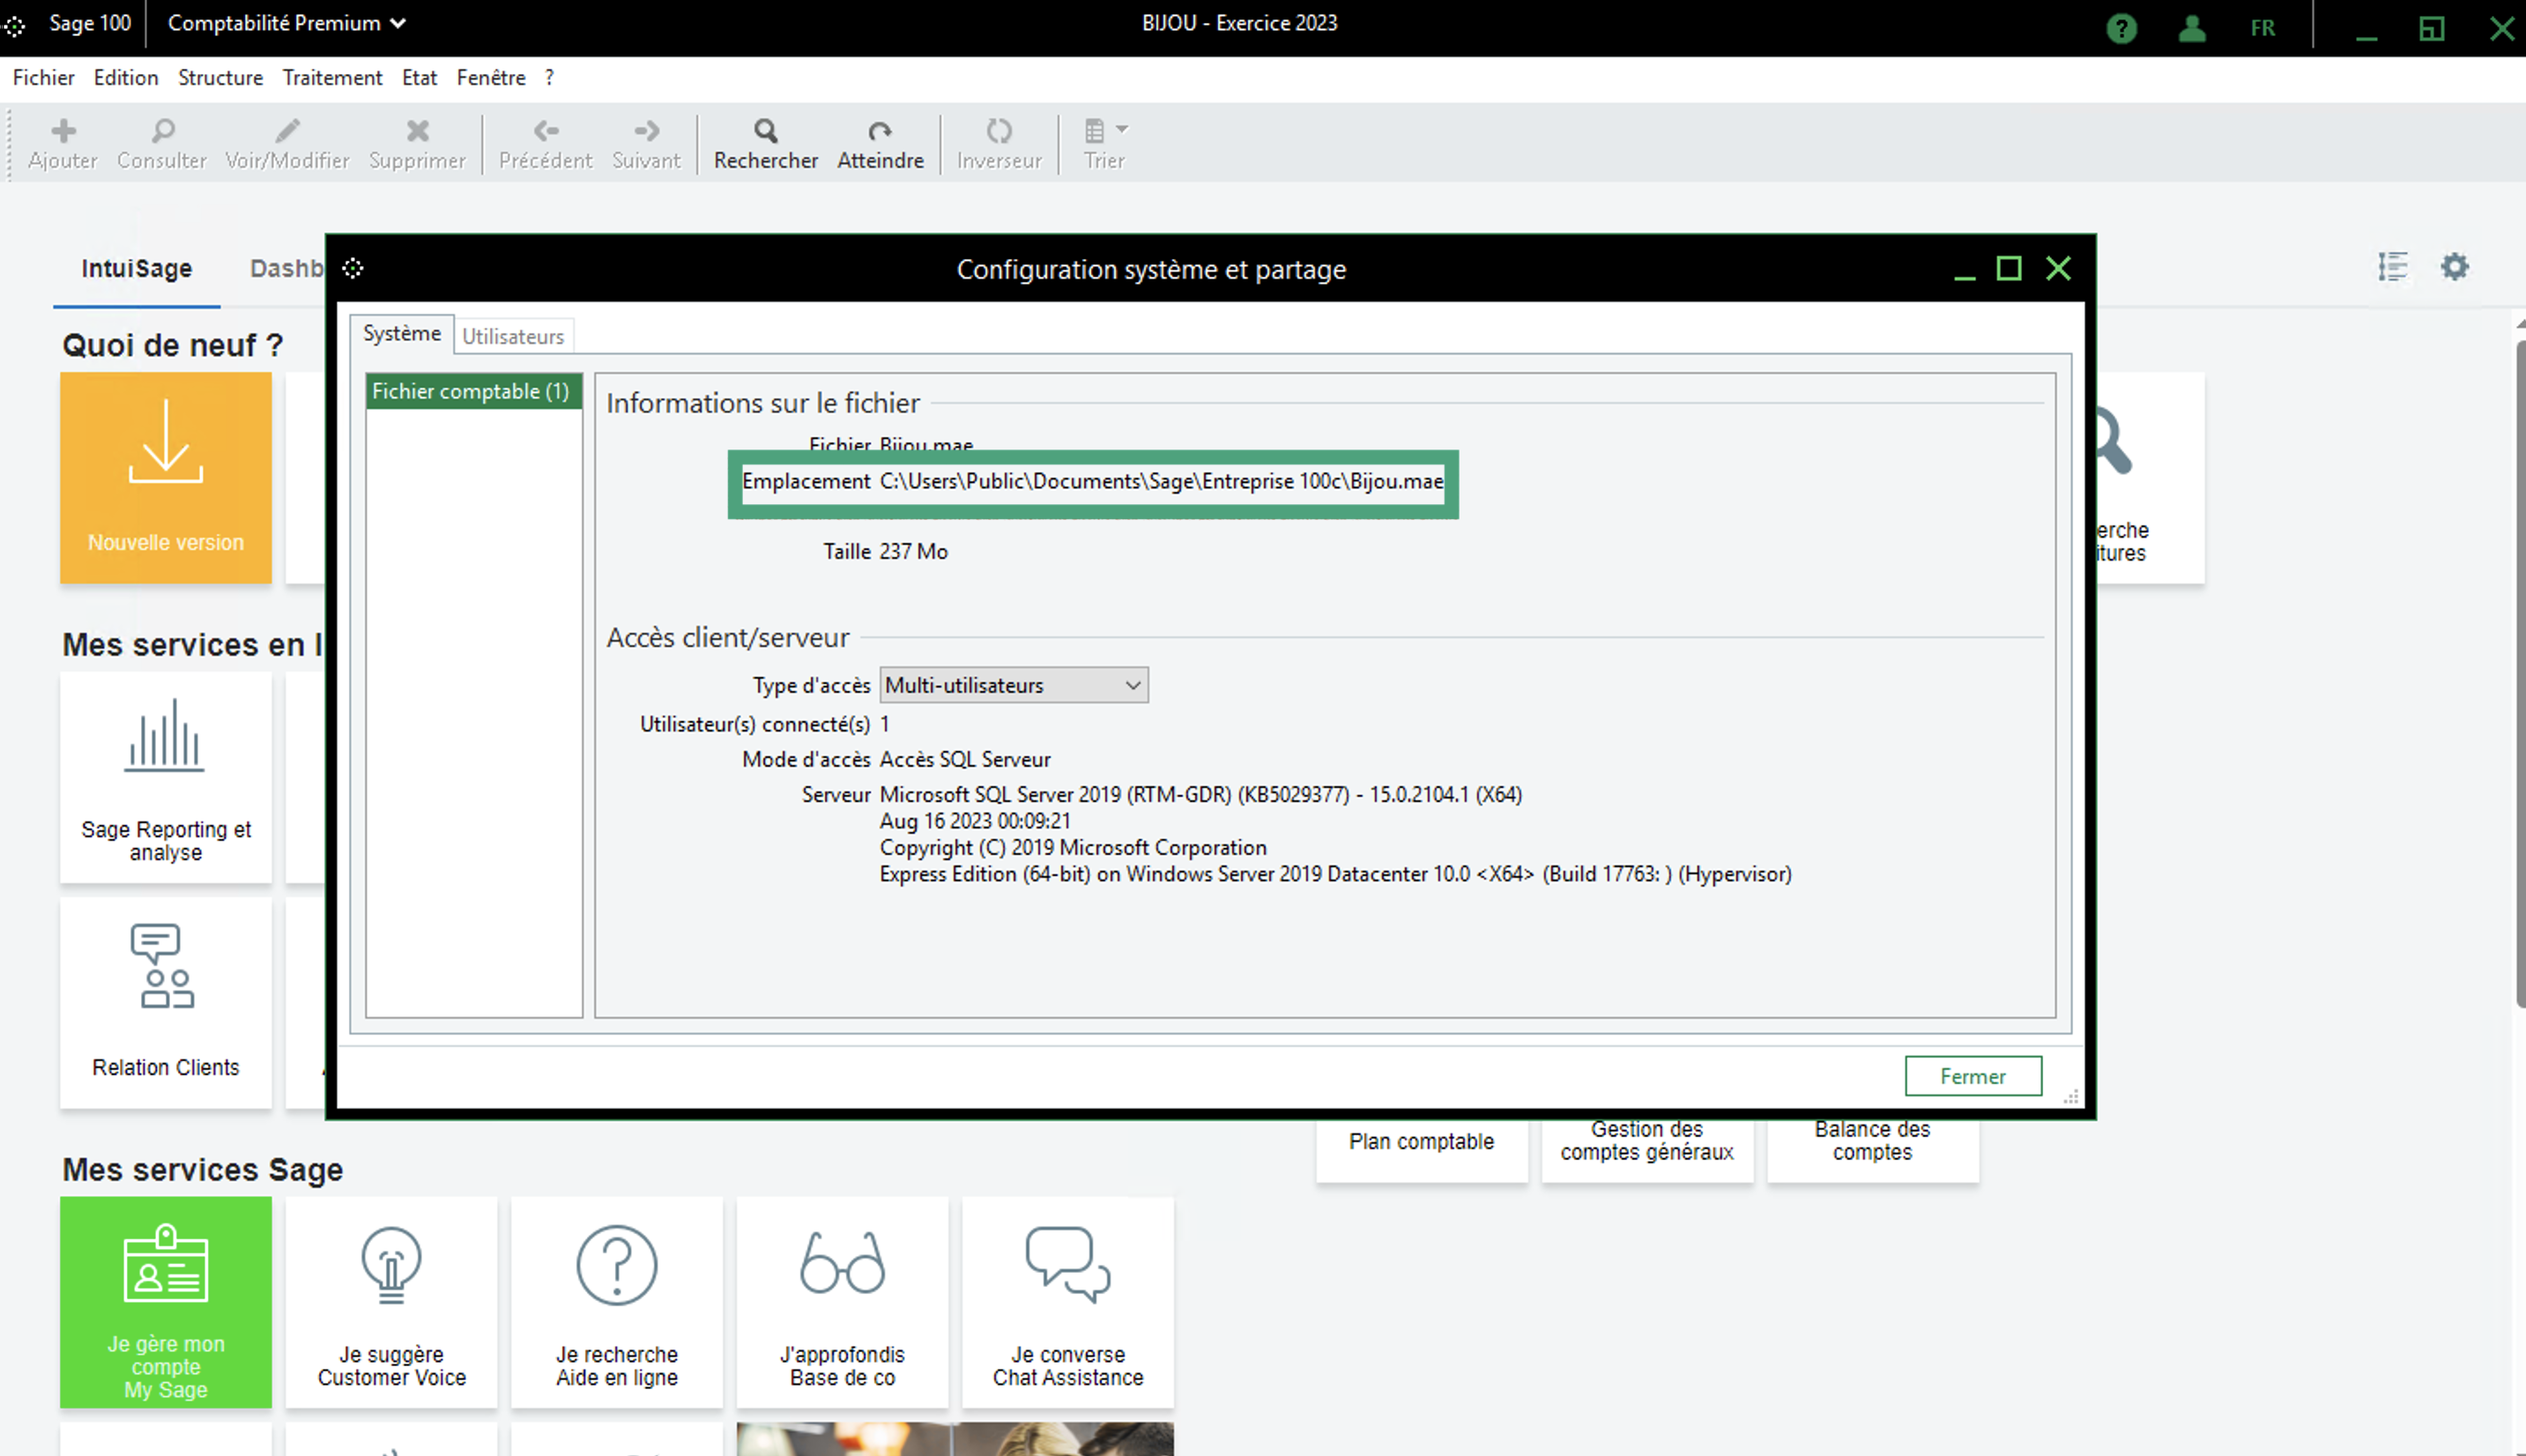This screenshot has height=1456, width=2526.
Task: Click the user profile icon
Action: tap(2191, 28)
